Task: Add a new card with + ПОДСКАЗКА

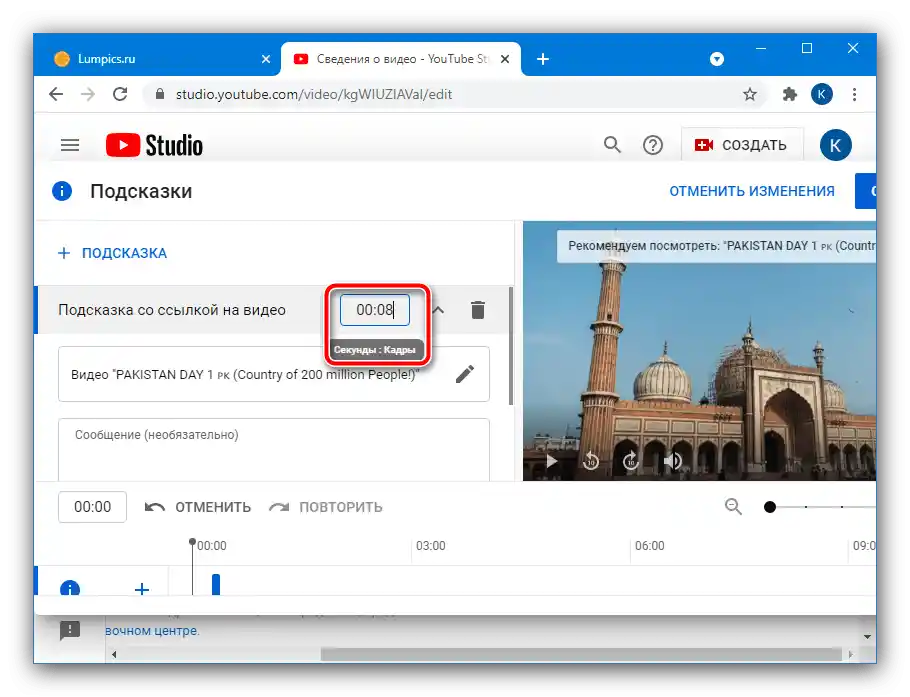Action: click(x=113, y=253)
